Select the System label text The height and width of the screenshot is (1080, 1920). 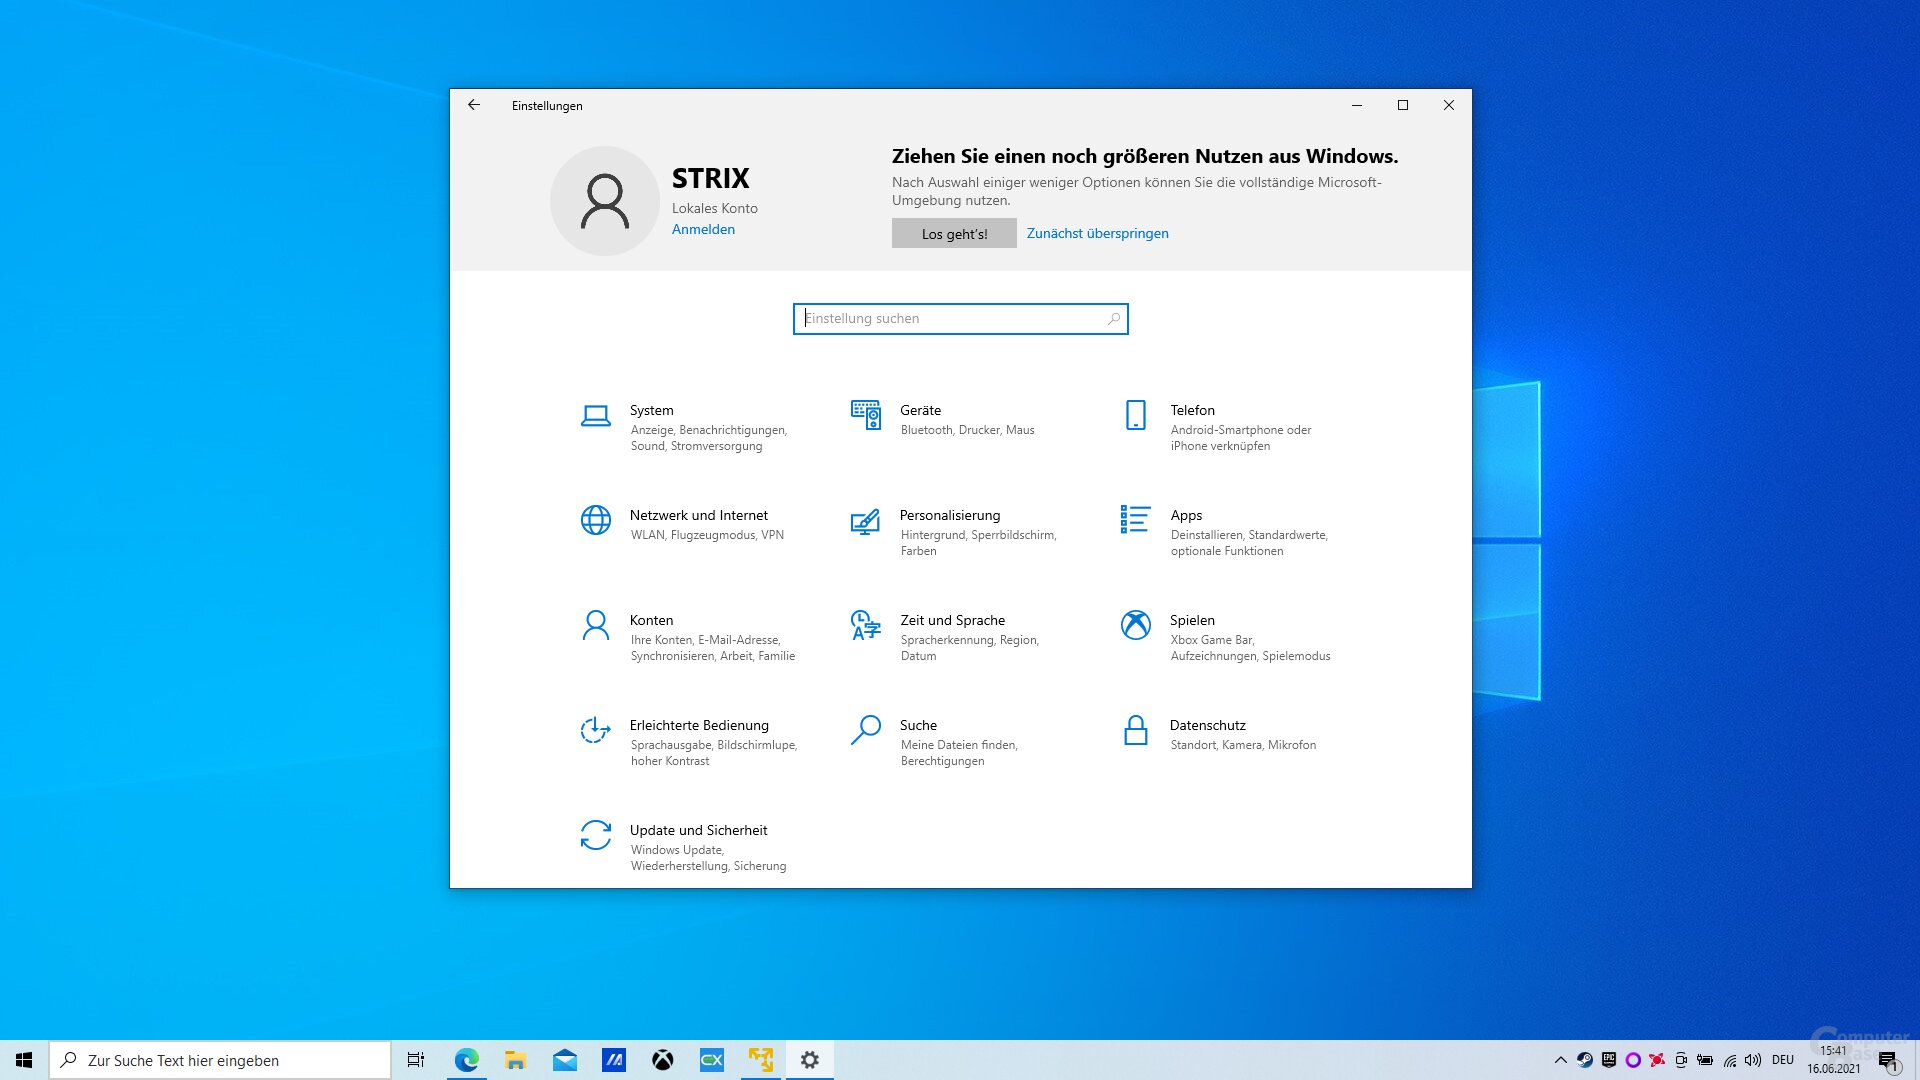pyautogui.click(x=651, y=410)
